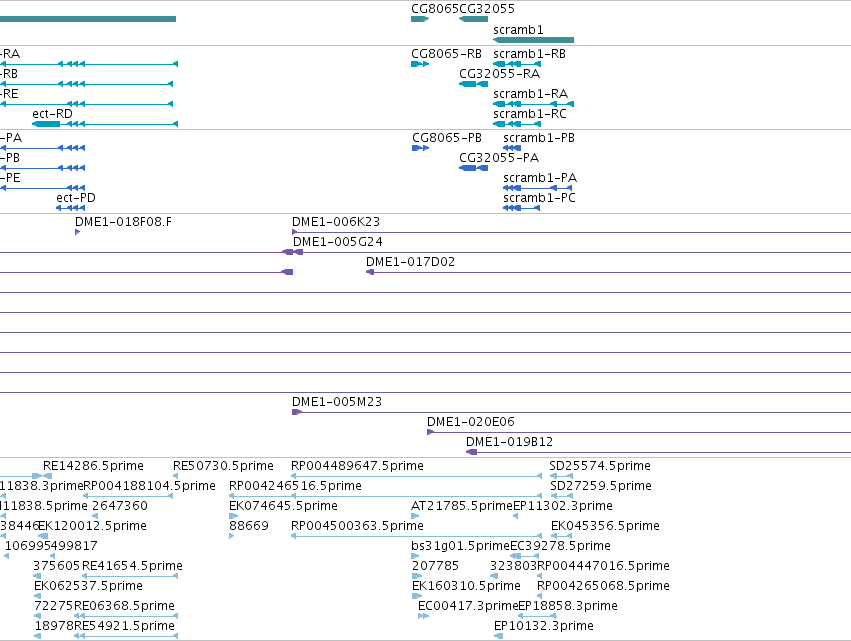Select the CG32055 gene arrow glyph
The height and width of the screenshot is (641, 851).
pos(473,19)
